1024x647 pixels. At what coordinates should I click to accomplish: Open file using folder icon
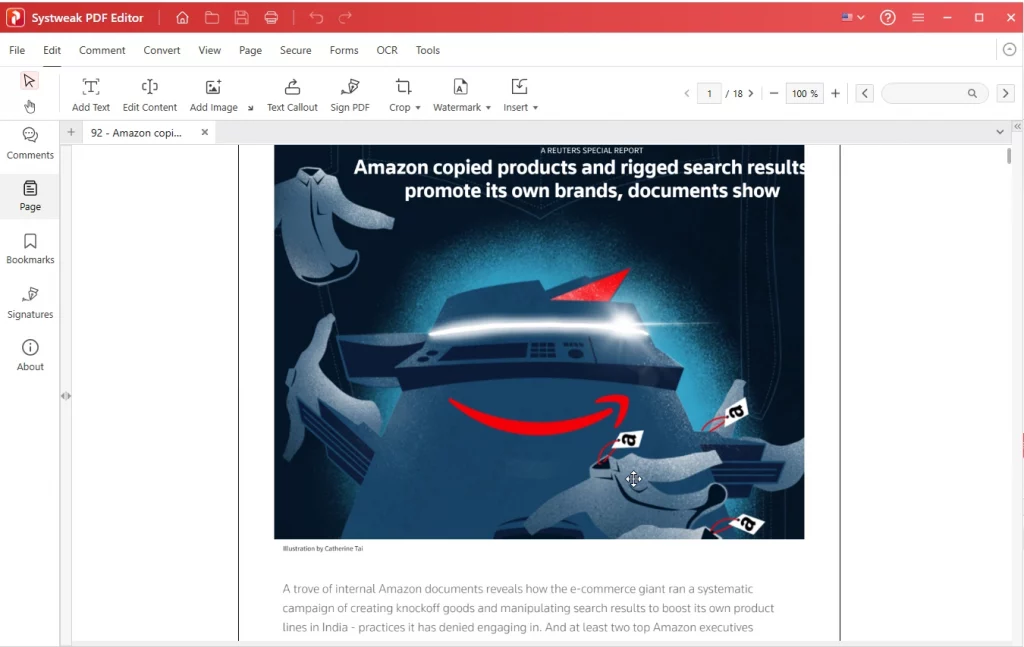(212, 18)
